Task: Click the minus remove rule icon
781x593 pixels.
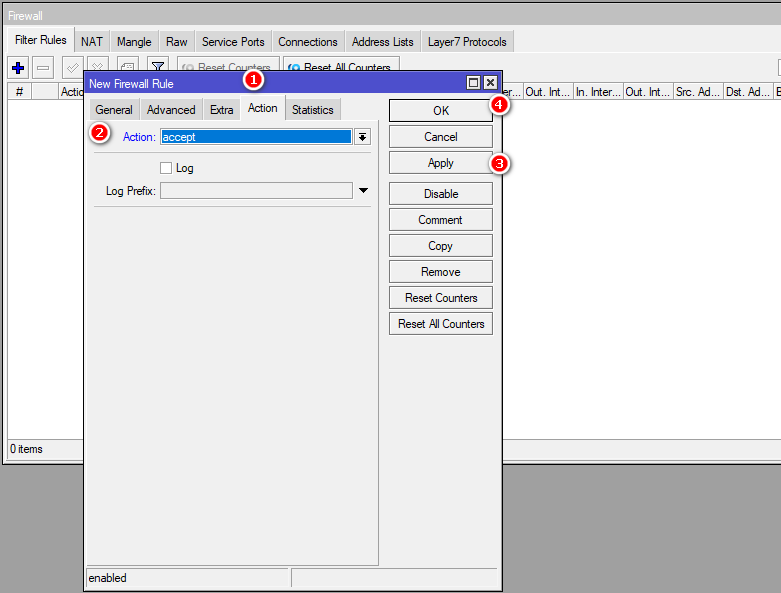Action: (x=43, y=68)
